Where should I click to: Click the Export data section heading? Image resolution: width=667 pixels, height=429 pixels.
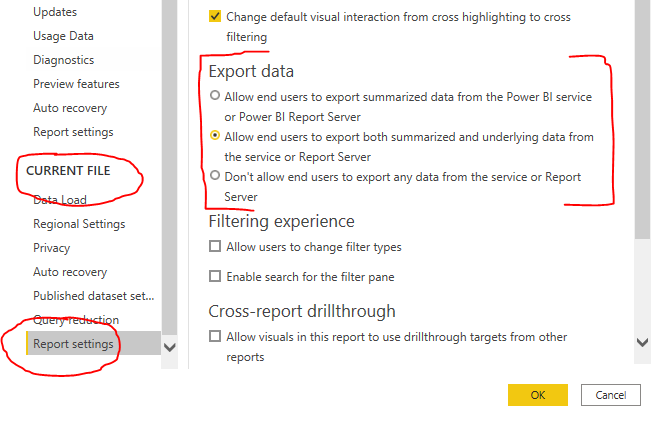coord(251,71)
